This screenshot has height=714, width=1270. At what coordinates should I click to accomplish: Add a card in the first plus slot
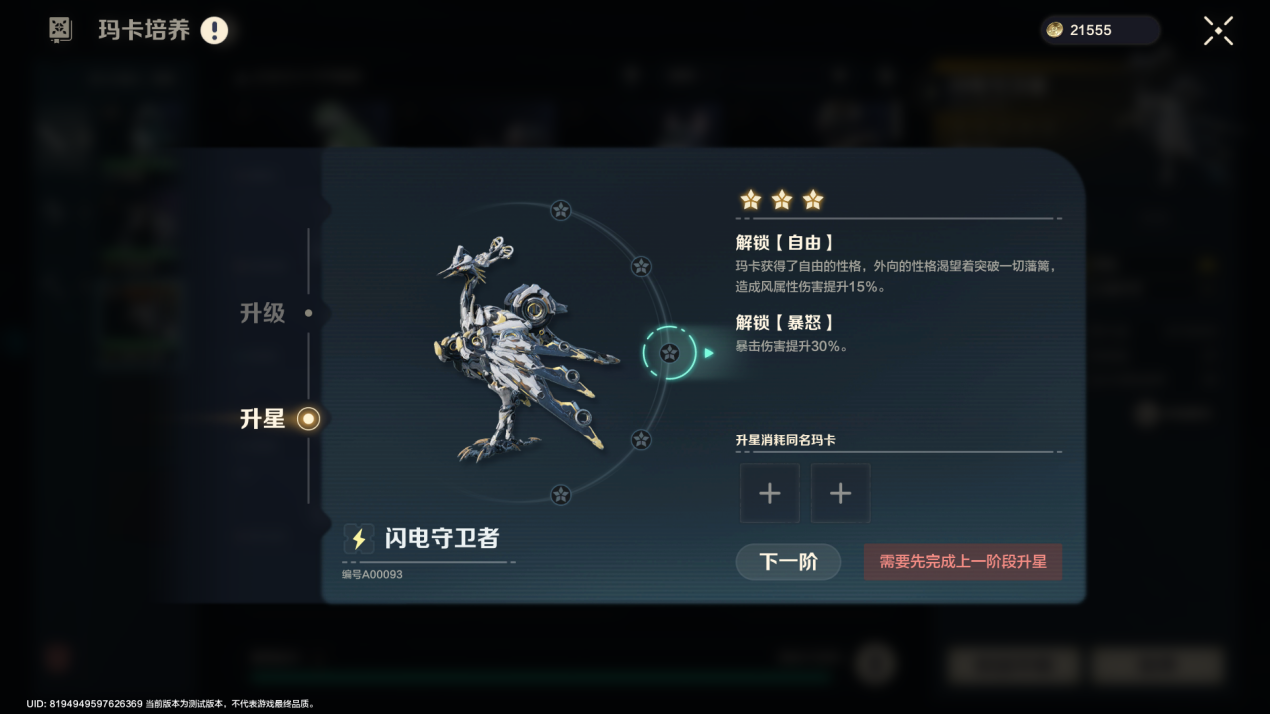tap(769, 493)
